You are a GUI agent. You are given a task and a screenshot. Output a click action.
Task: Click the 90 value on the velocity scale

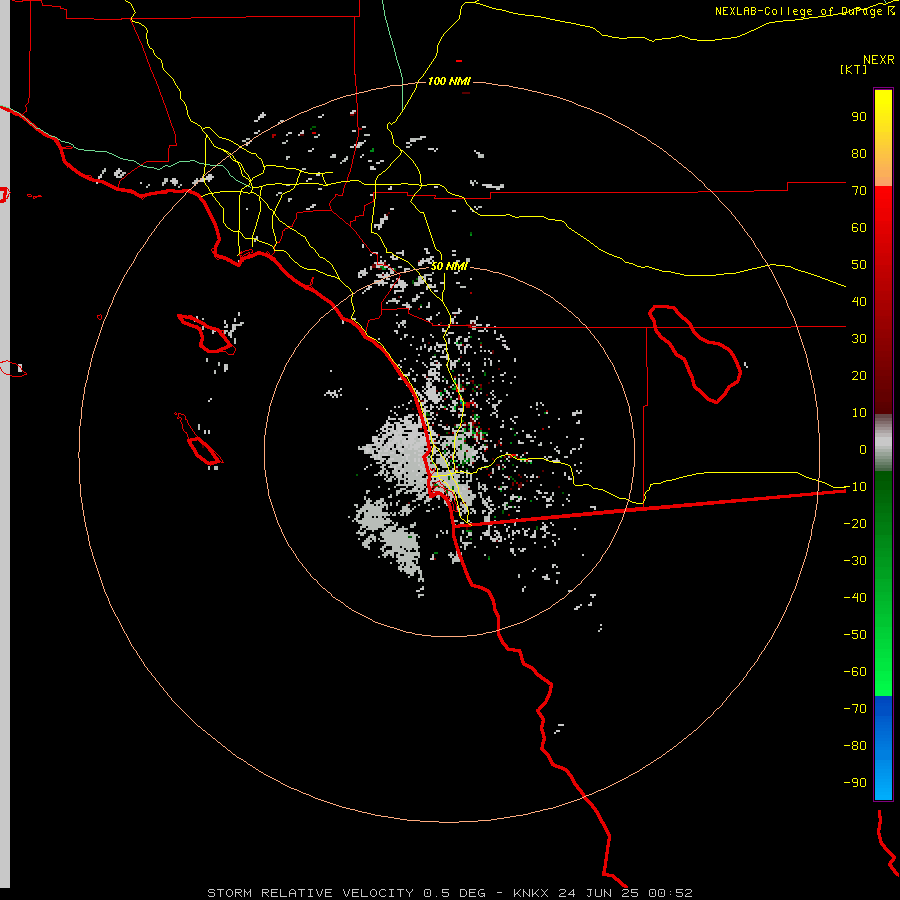pos(859,117)
